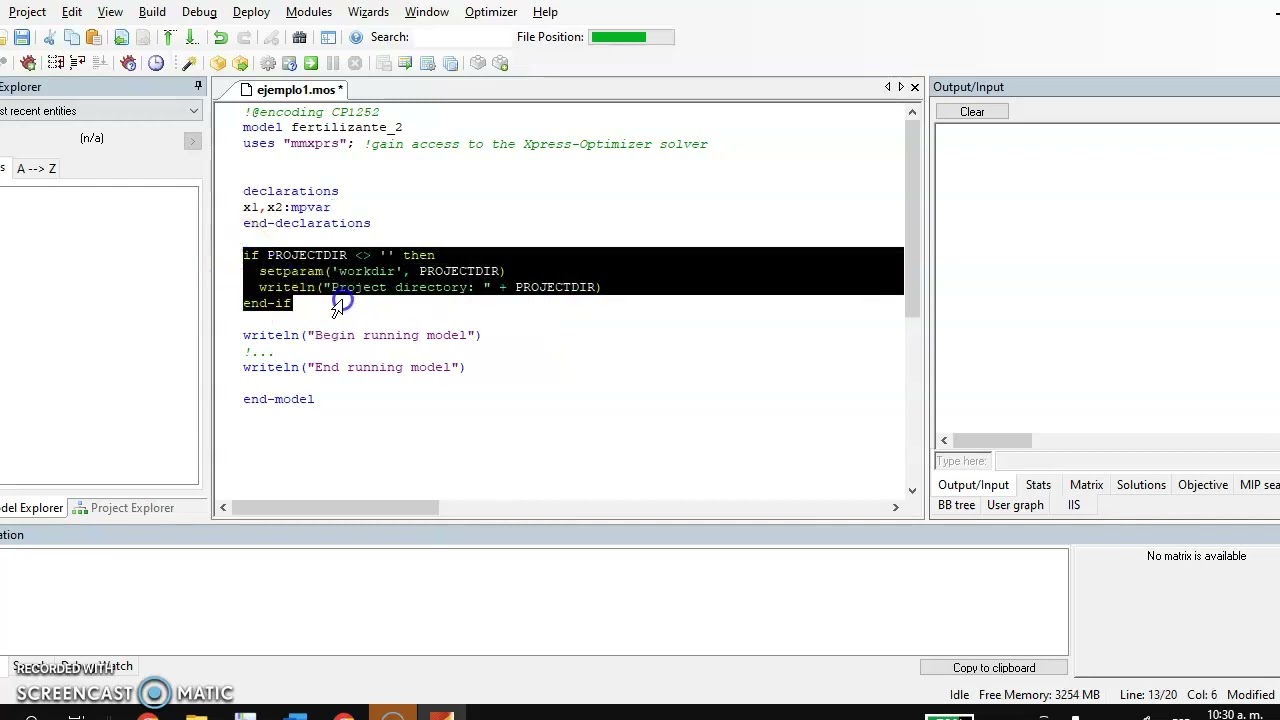
Task: Click the green down arrow icon
Action: coord(190,37)
